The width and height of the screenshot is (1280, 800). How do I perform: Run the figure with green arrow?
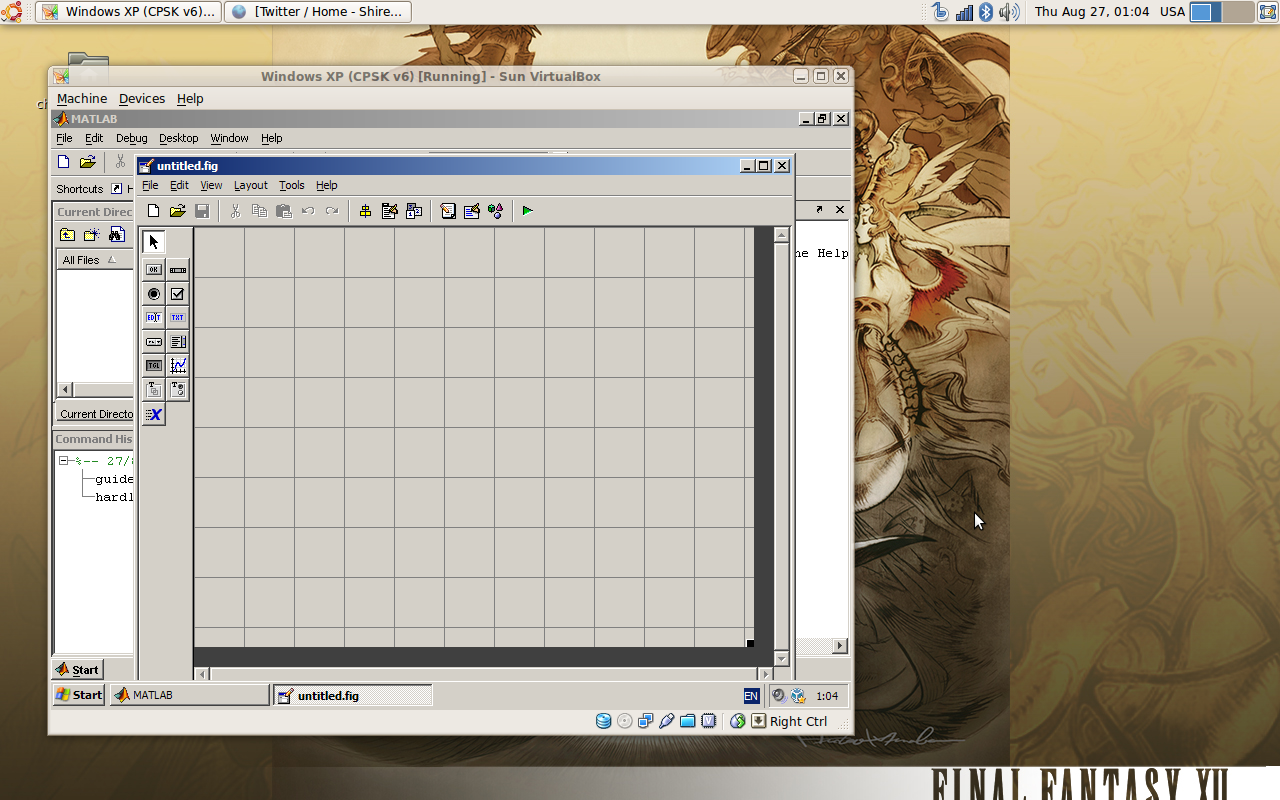click(x=528, y=211)
